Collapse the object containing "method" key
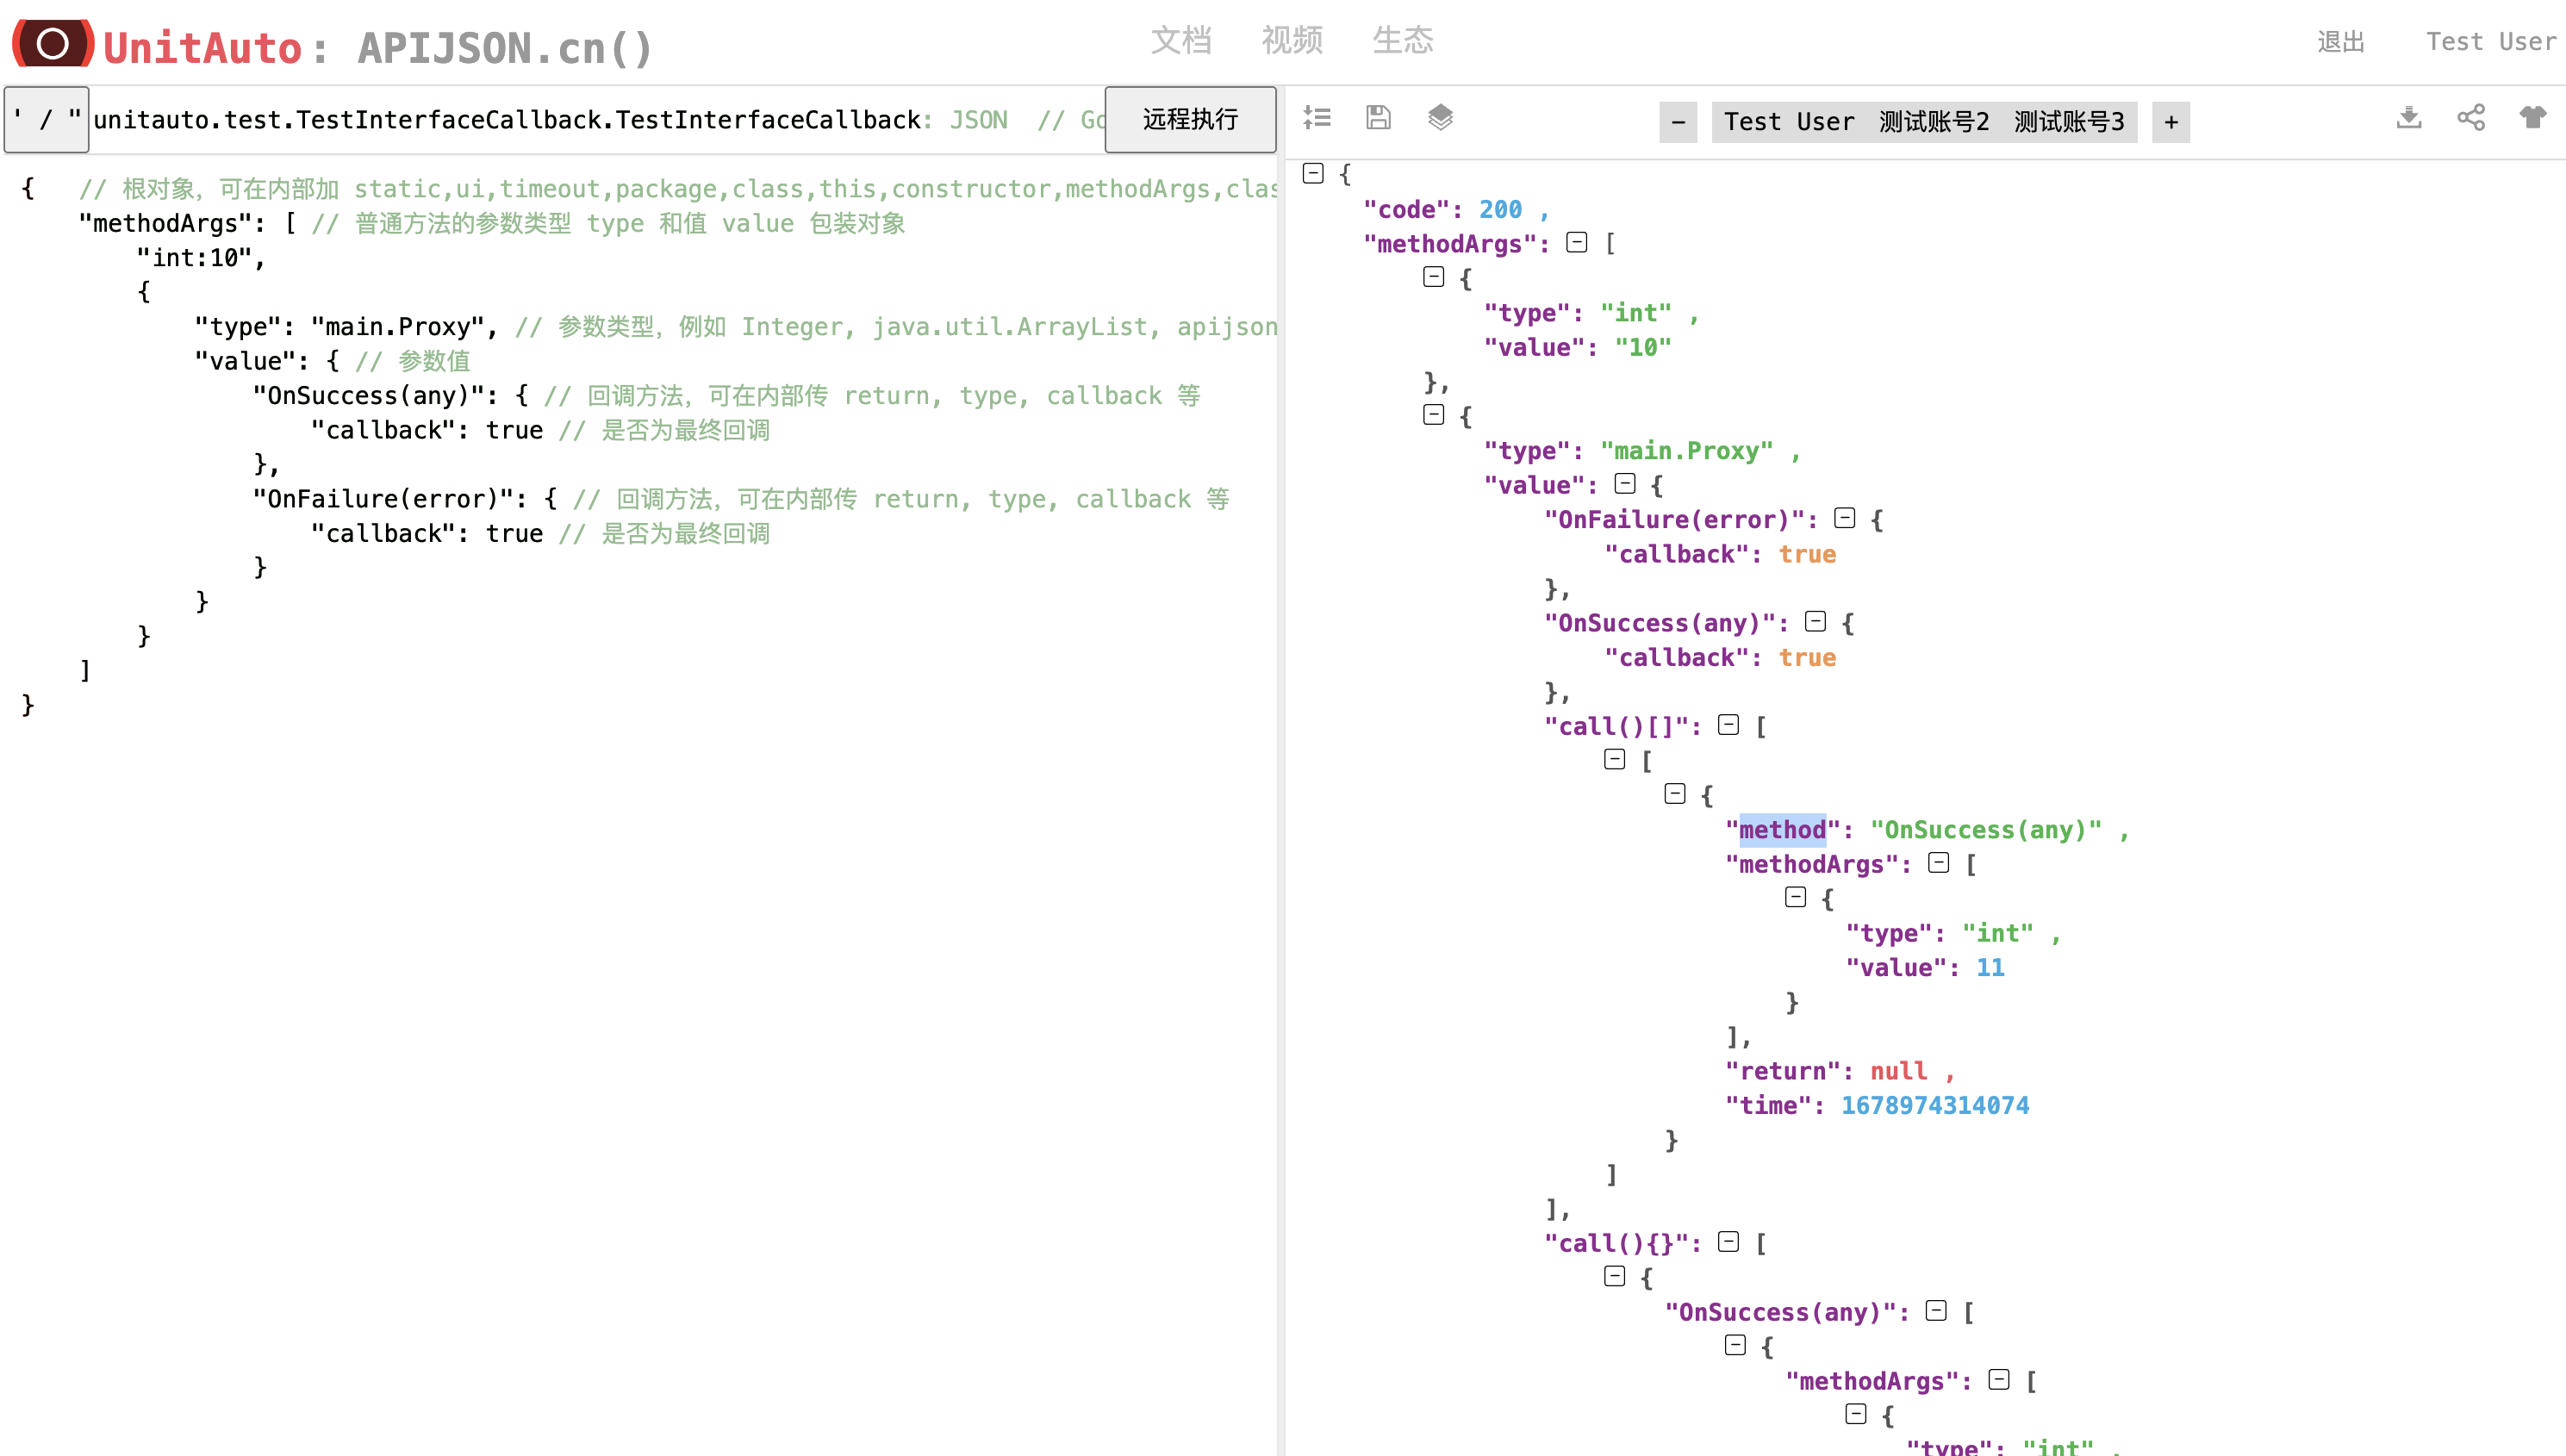Image resolution: width=2566 pixels, height=1456 pixels. [1675, 794]
